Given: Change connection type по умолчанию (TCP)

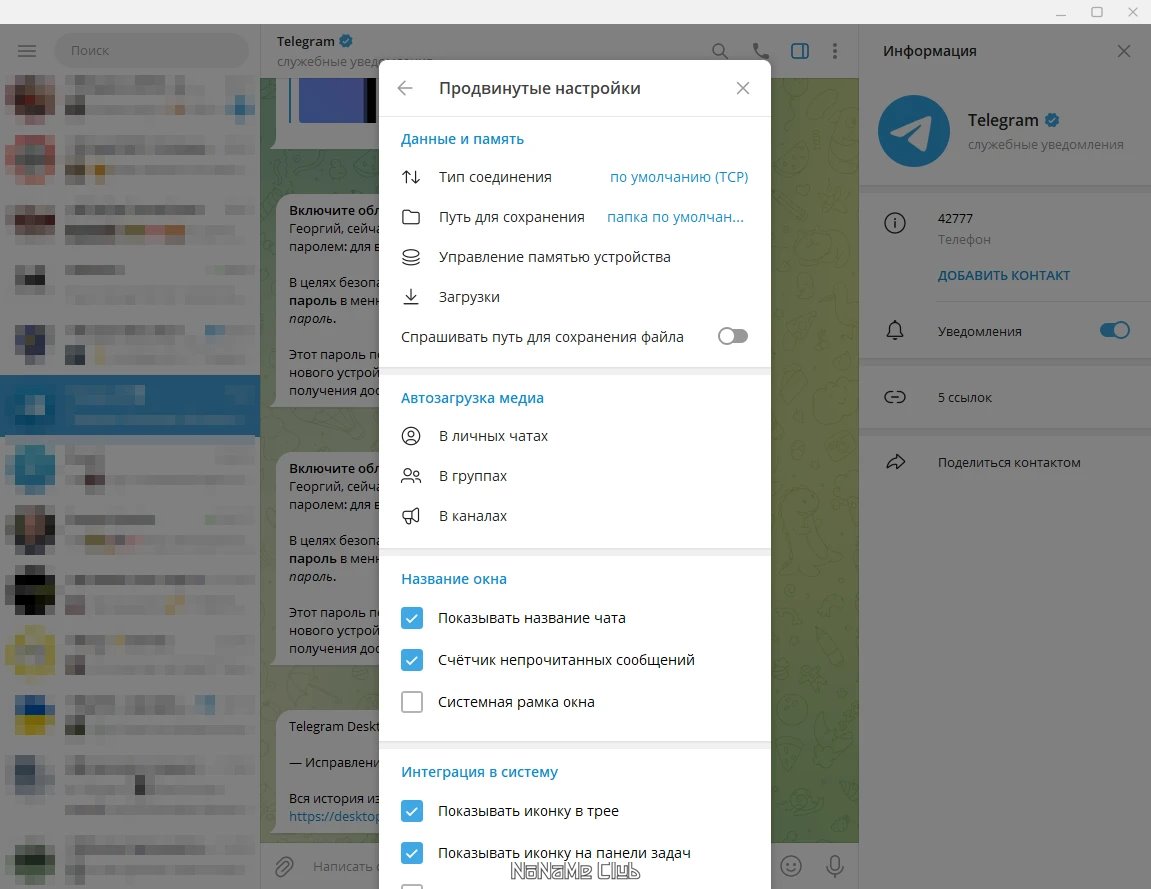Looking at the screenshot, I should [679, 177].
